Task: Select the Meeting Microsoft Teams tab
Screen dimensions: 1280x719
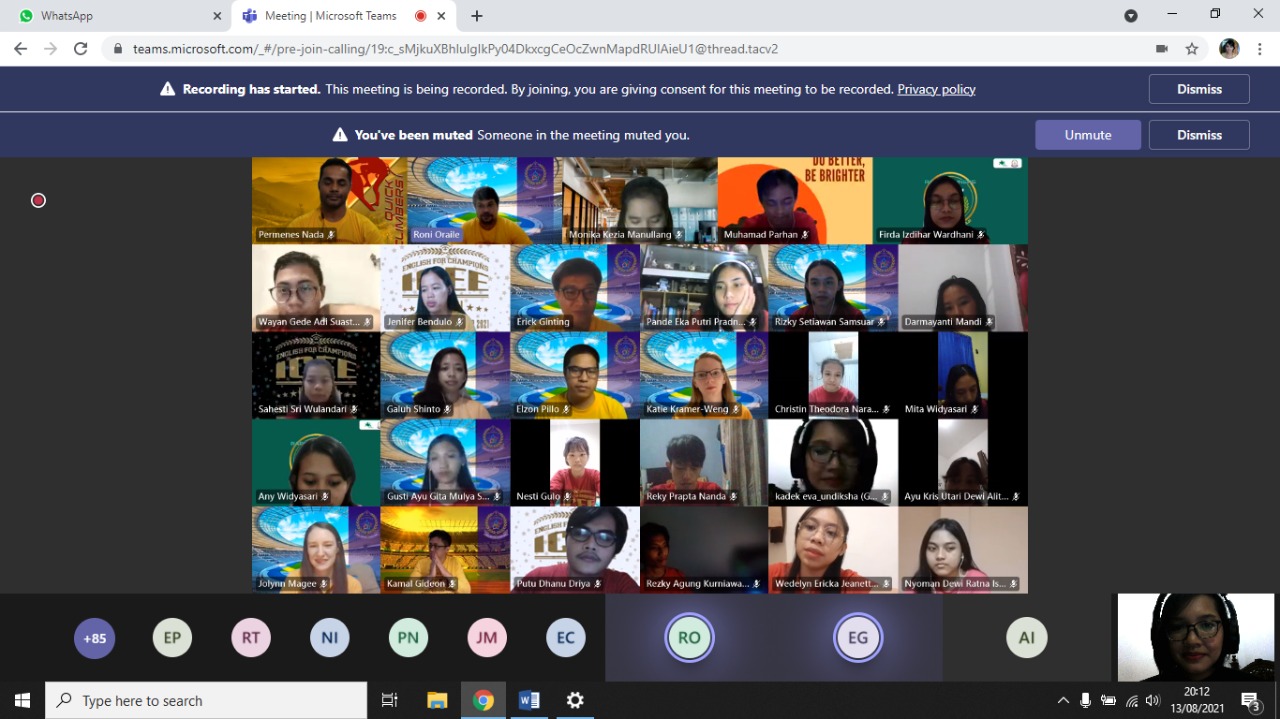Action: pyautogui.click(x=330, y=15)
